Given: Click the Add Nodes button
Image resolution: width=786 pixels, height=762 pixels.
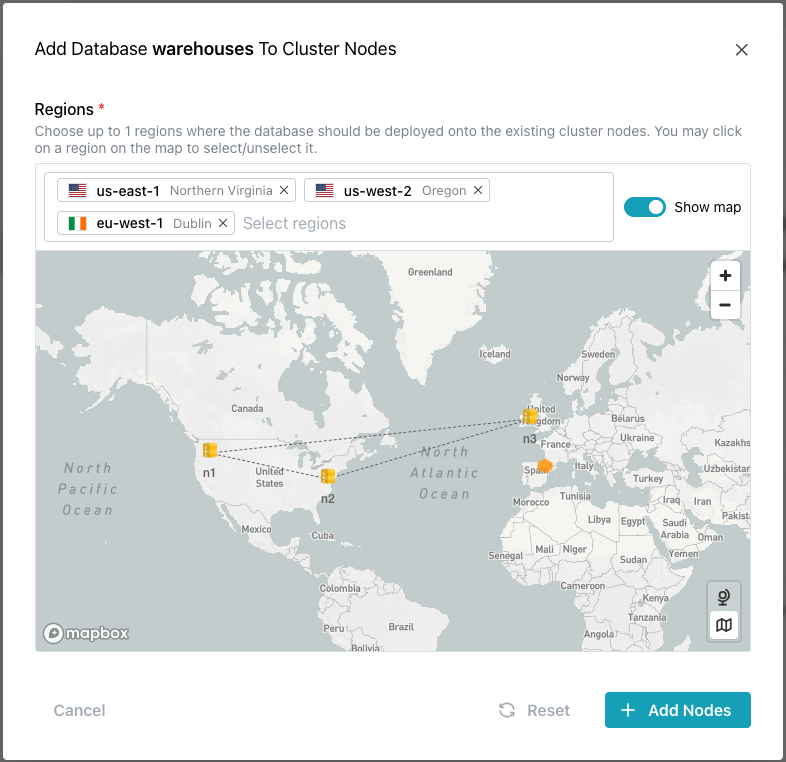Looking at the screenshot, I should coord(678,710).
